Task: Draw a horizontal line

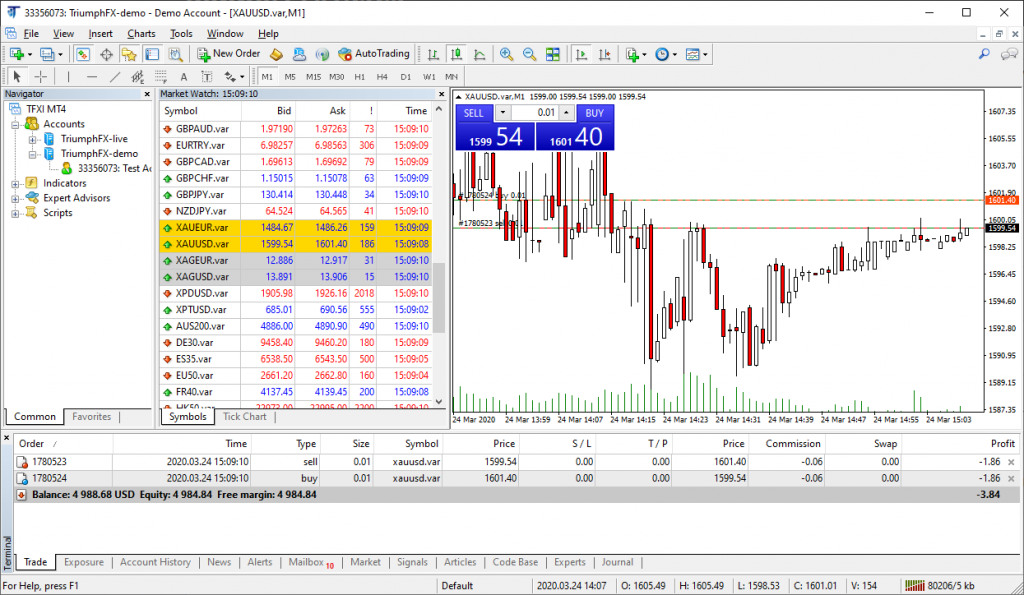Action: point(91,76)
